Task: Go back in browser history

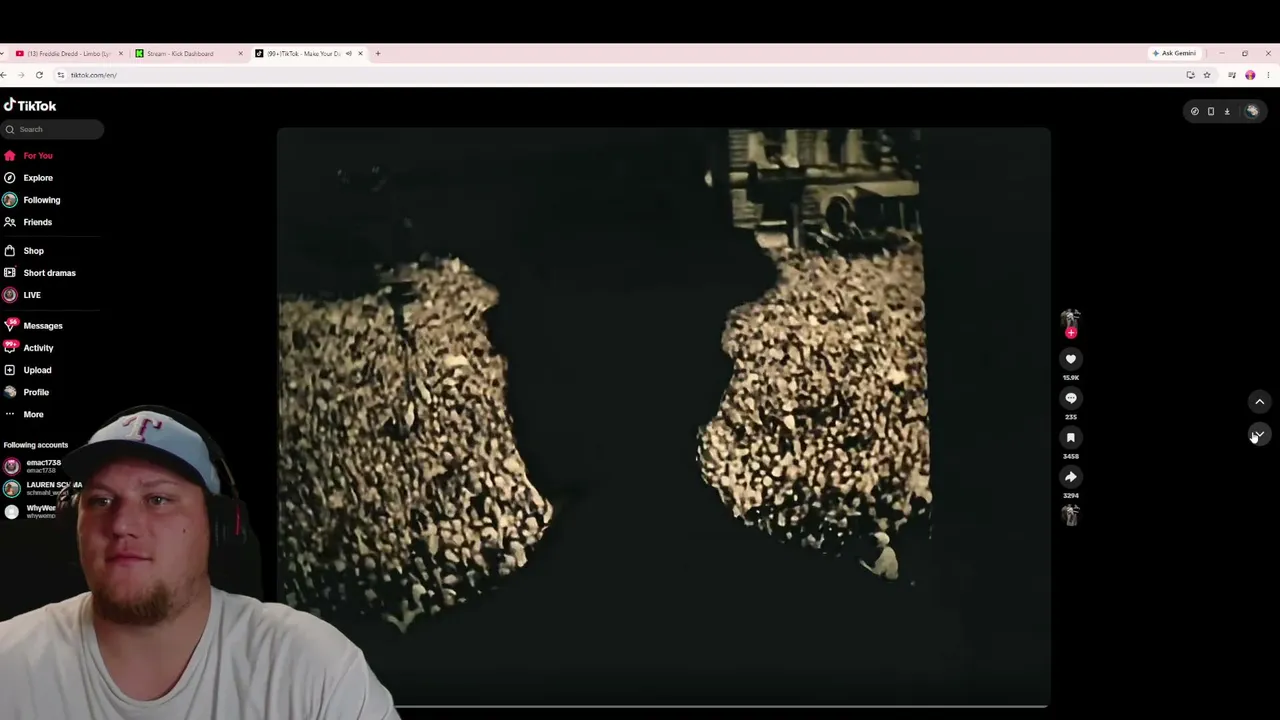Action: click(x=4, y=75)
